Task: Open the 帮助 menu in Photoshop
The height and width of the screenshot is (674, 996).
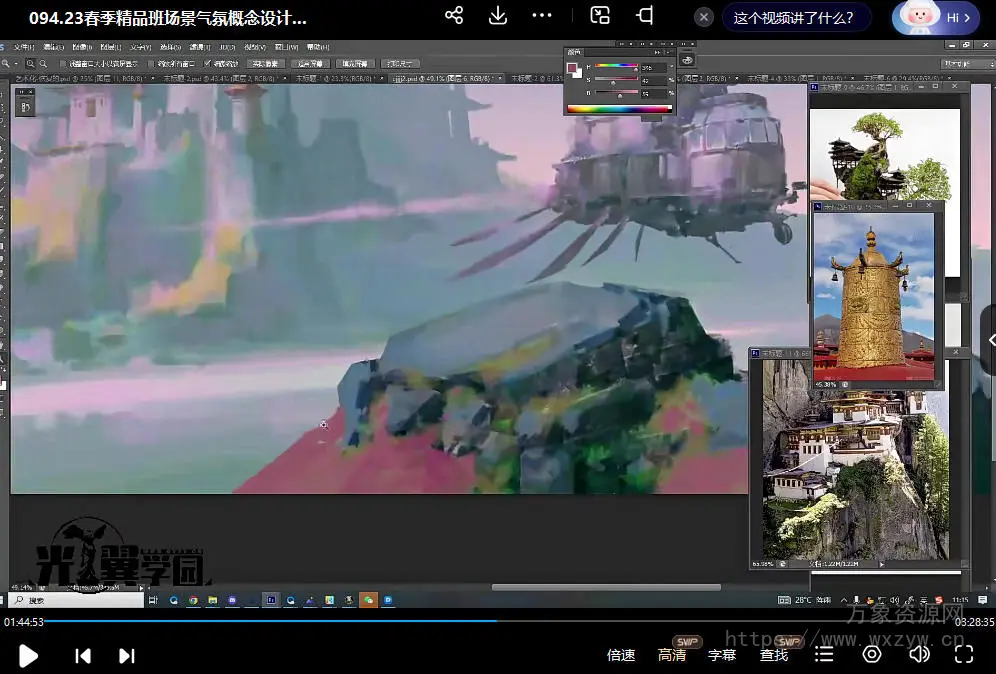Action: [x=316, y=47]
